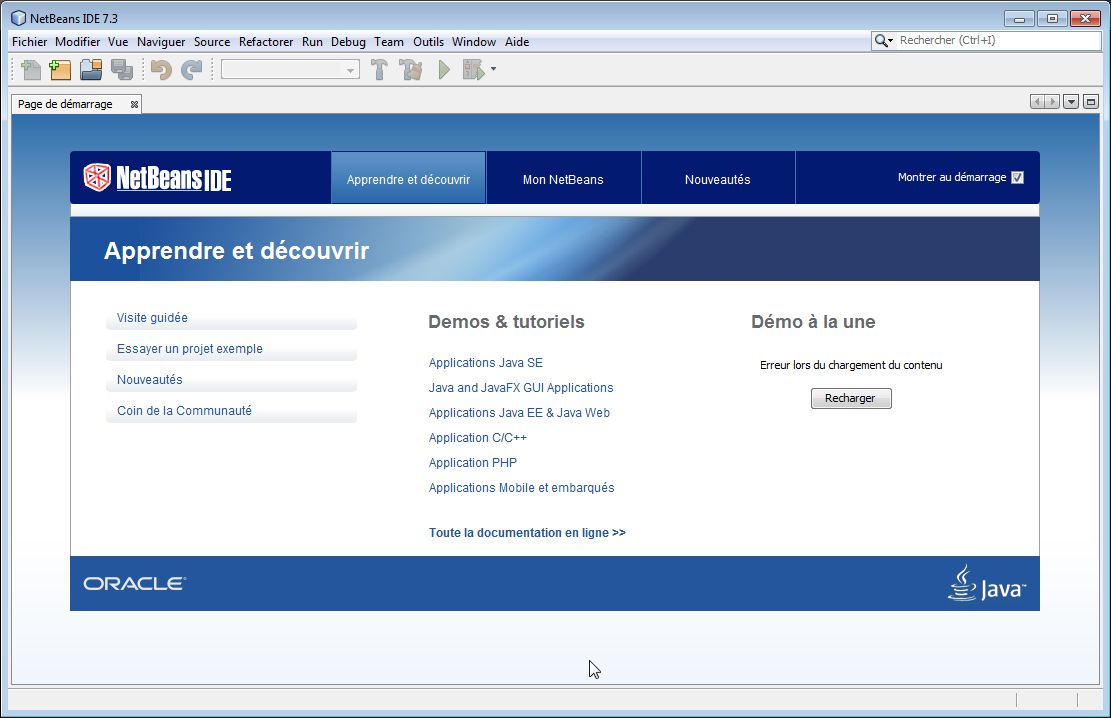This screenshot has height=718, width=1111.
Task: Click the Open Project toolbar icon
Action: (x=91, y=69)
